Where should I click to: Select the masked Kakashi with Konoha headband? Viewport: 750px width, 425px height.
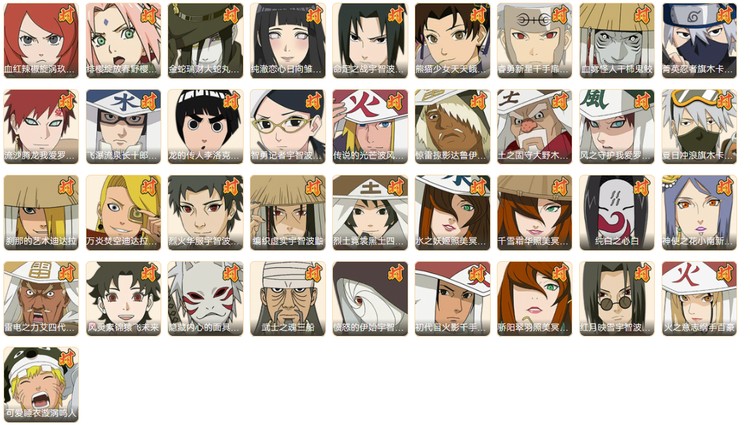(699, 40)
